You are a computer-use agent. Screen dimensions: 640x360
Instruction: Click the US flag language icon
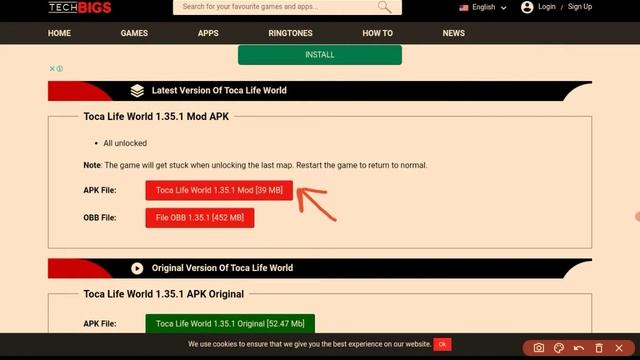tap(464, 7)
